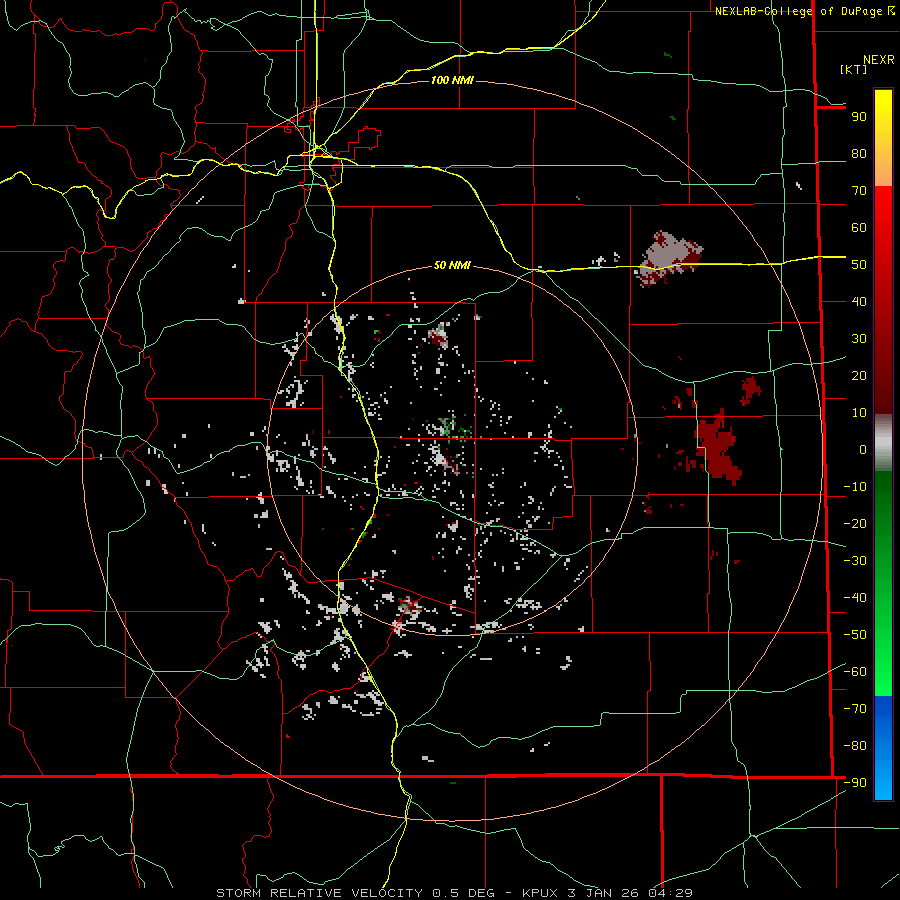Click the -80 value on velocity scale
Image resolution: width=900 pixels, height=900 pixels.
pyautogui.click(x=855, y=746)
